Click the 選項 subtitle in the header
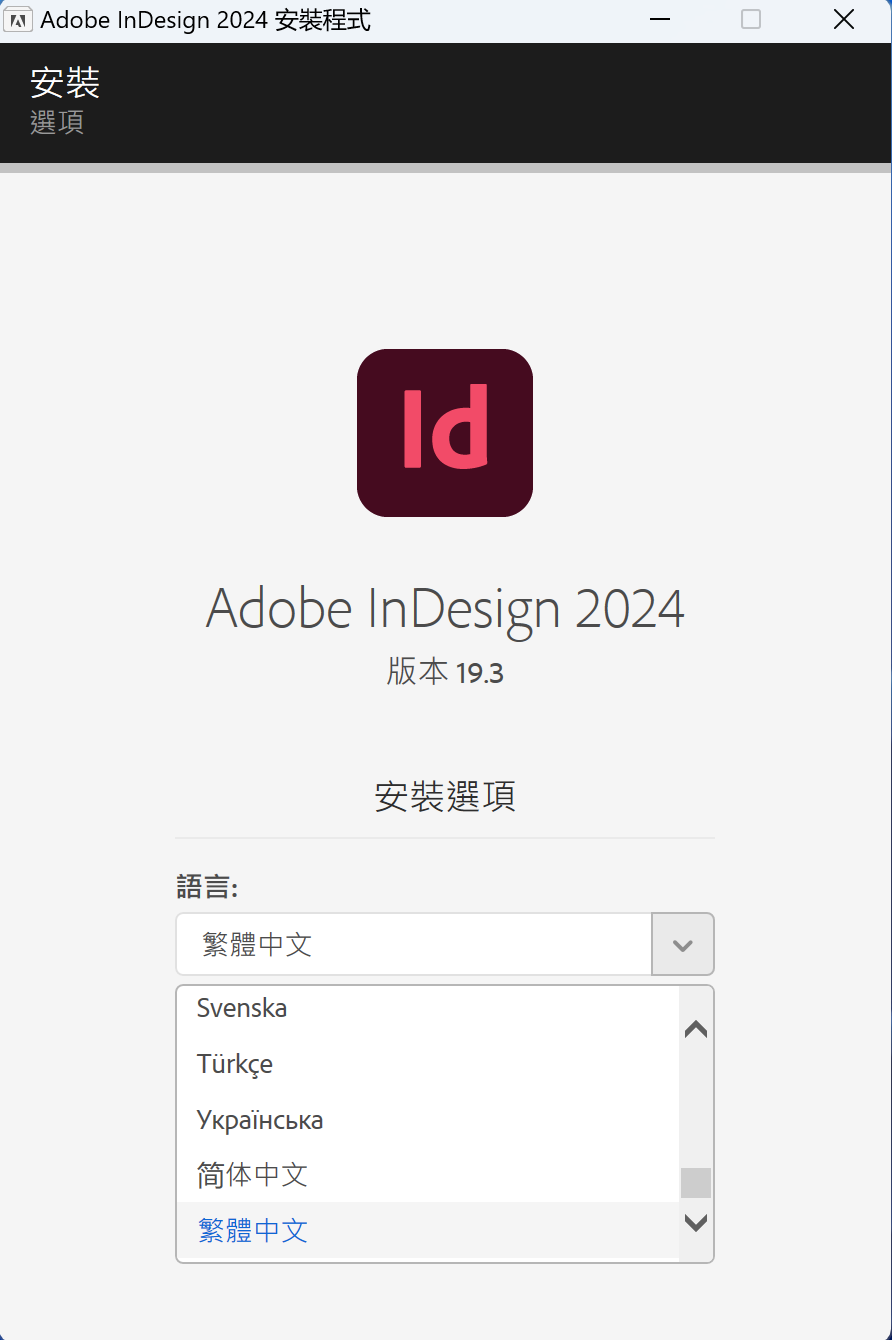This screenshot has height=1340, width=892. [x=57, y=123]
